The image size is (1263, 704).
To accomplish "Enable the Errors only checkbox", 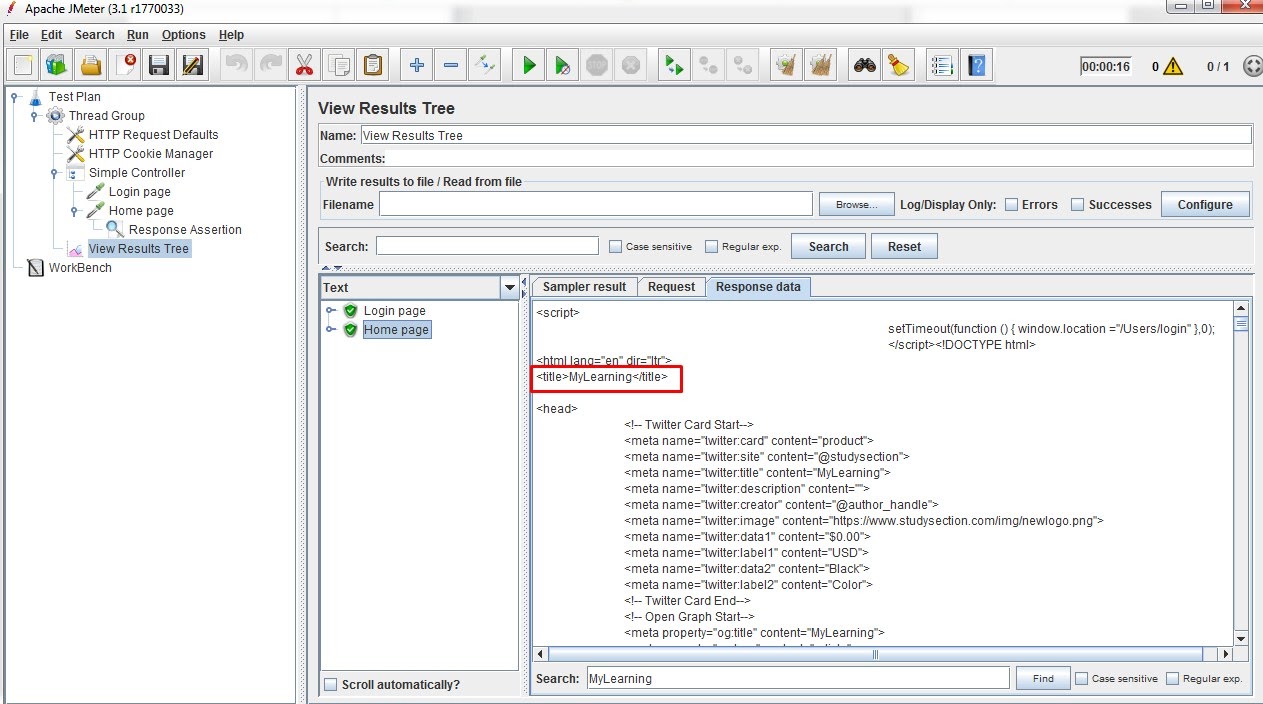I will click(1012, 204).
